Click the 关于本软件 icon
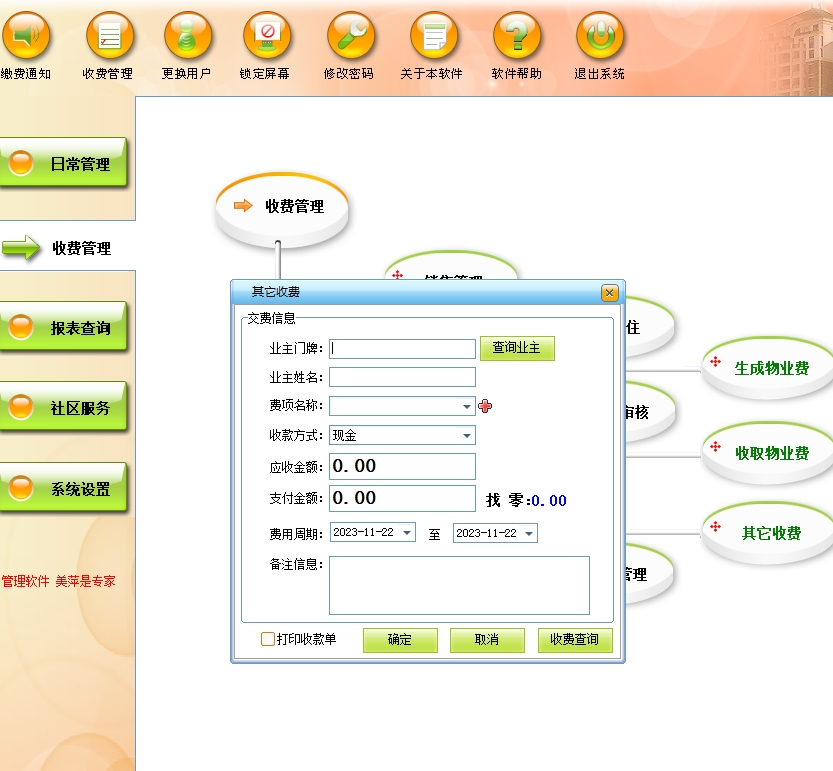This screenshot has height=771, width=833. (x=433, y=37)
